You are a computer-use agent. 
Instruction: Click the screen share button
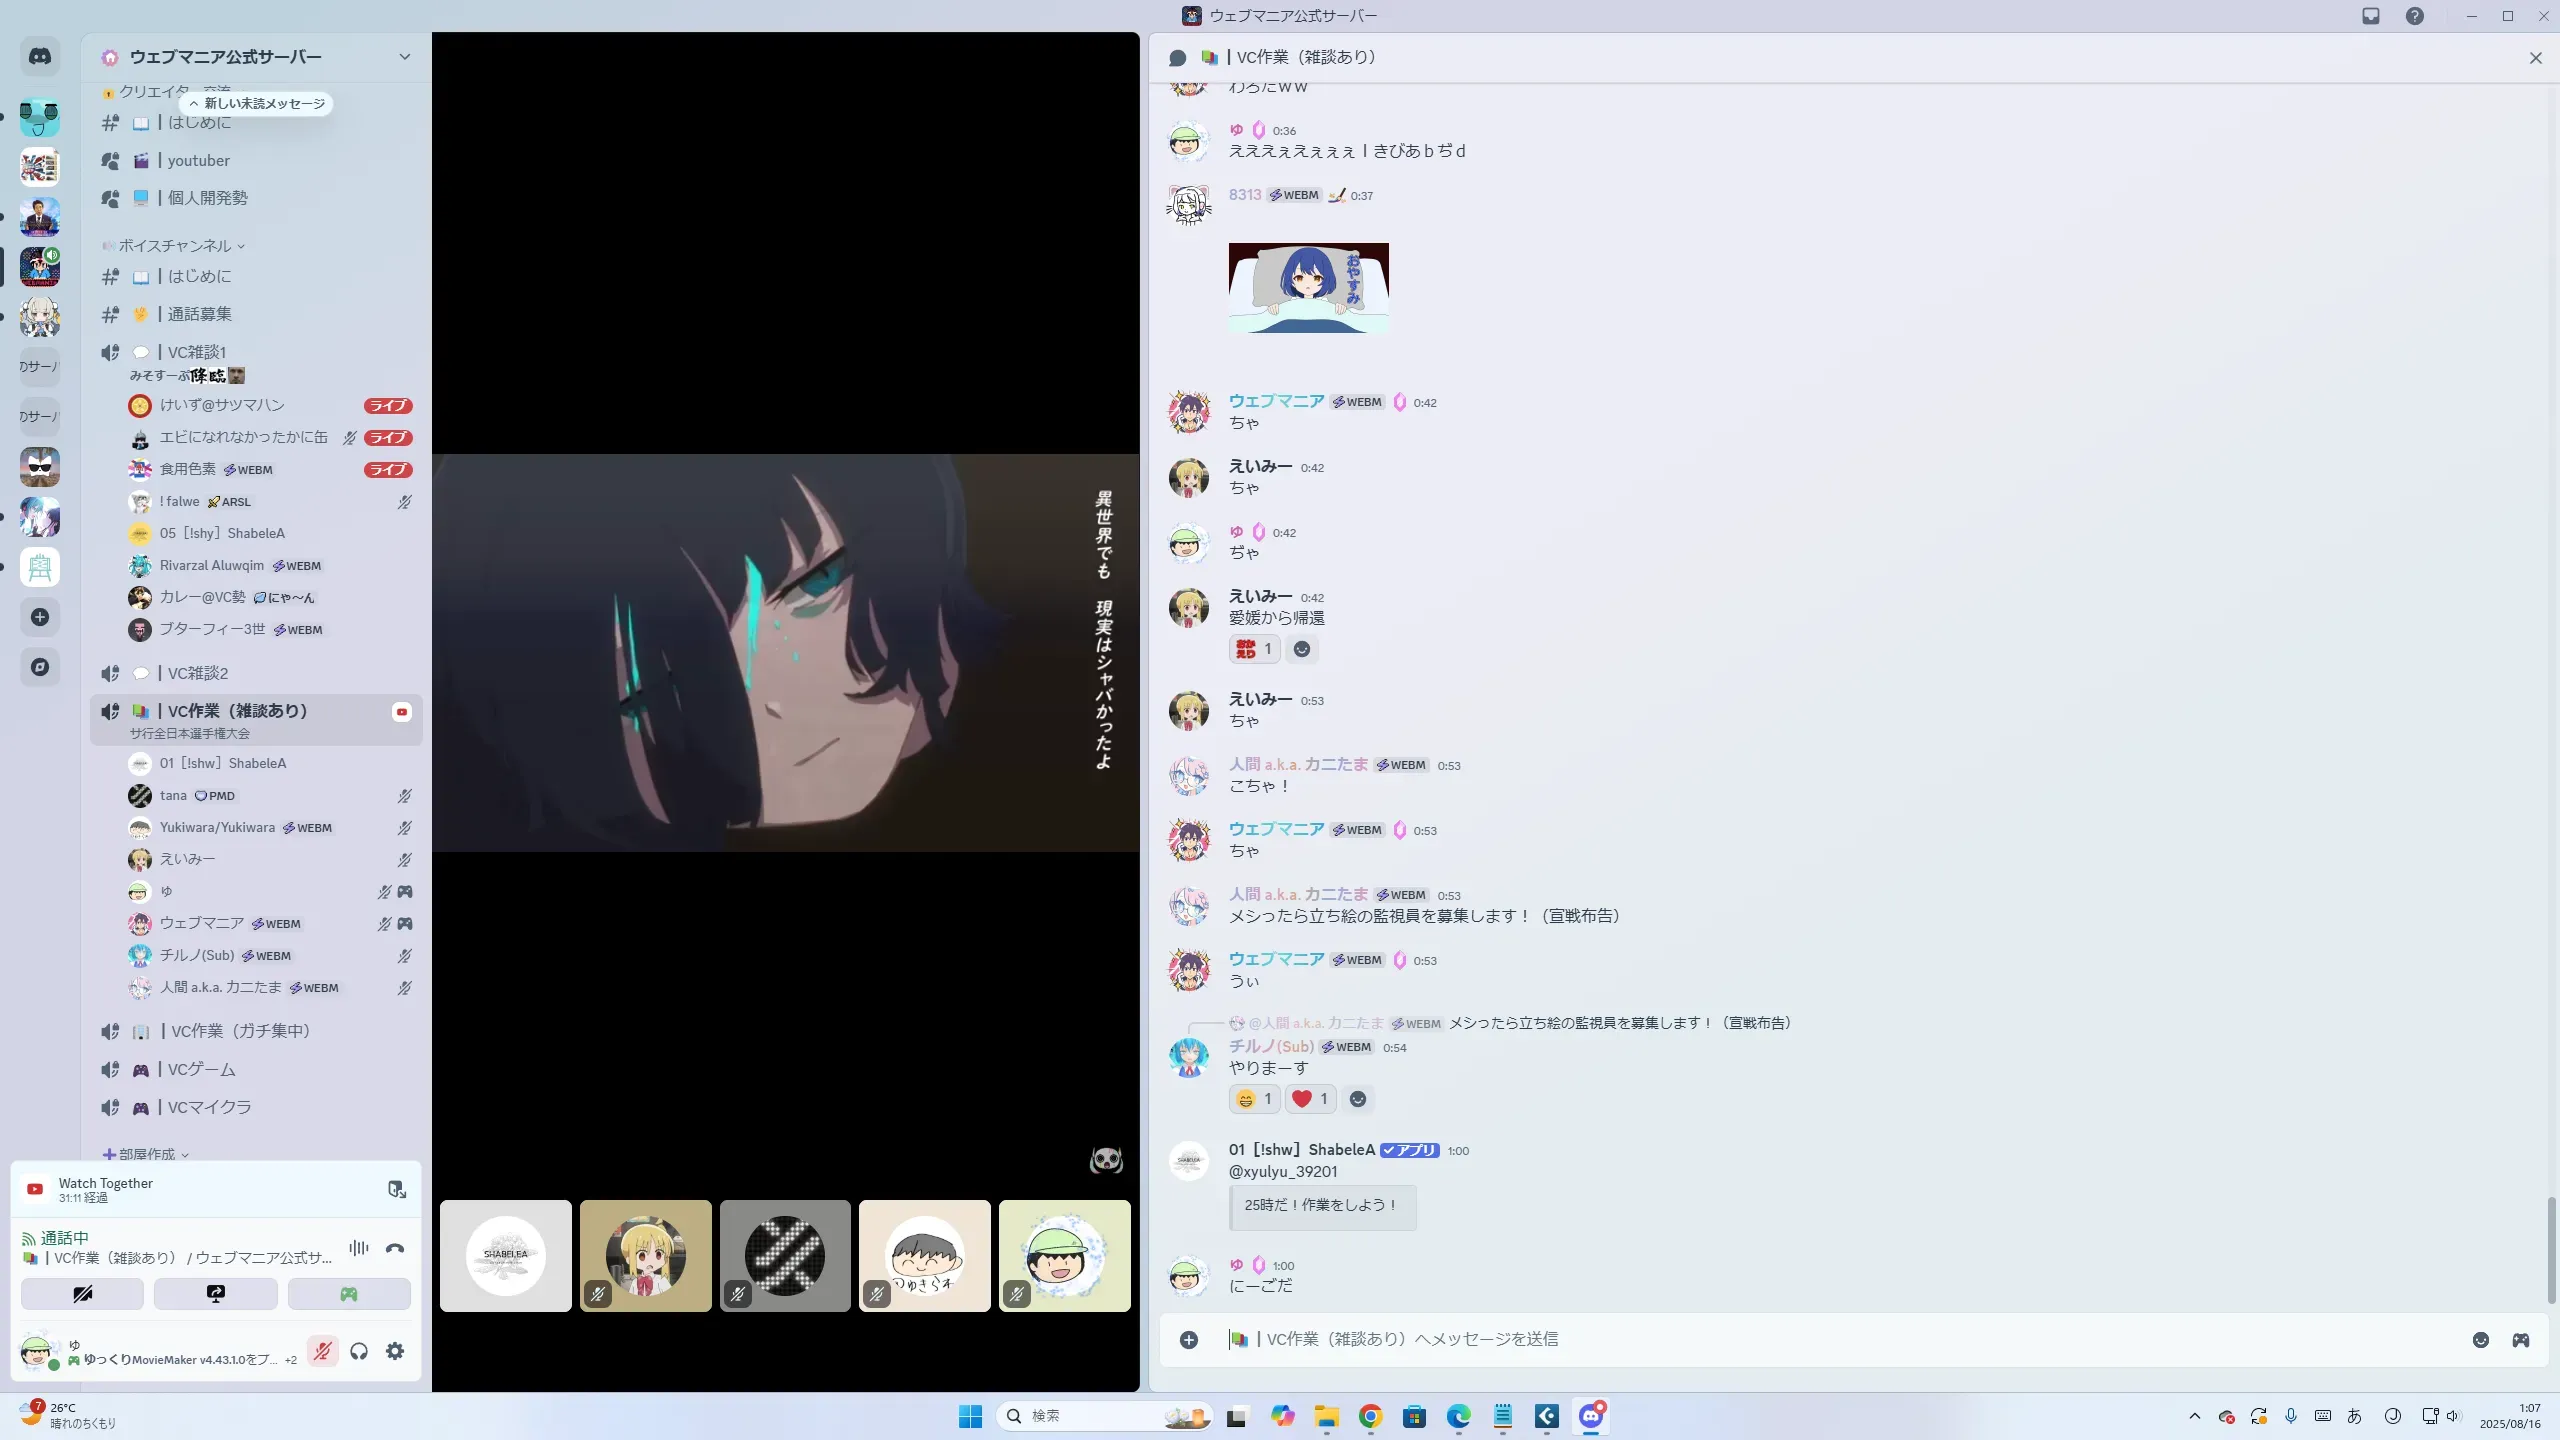[x=216, y=1294]
